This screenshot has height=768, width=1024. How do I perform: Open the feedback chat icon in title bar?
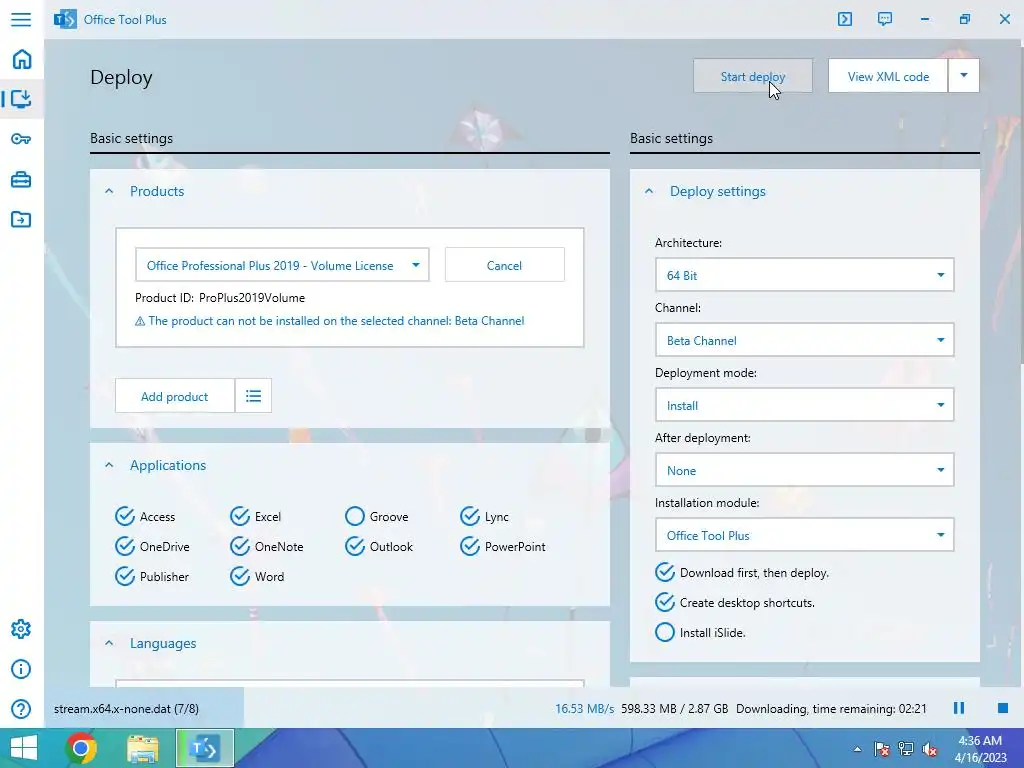[x=885, y=19]
